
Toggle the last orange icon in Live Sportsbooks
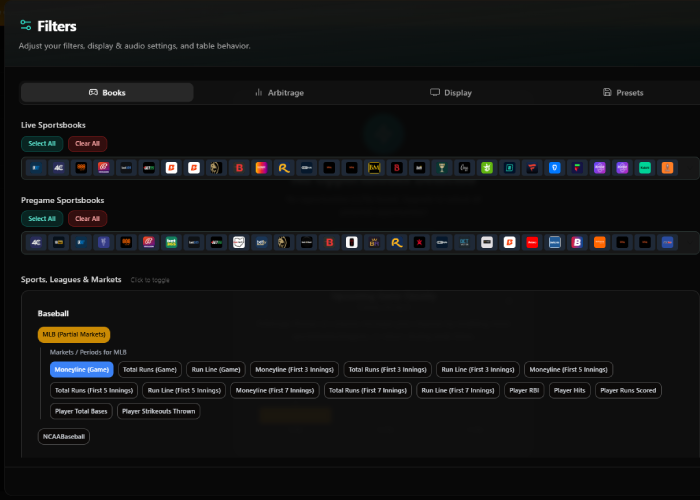(667, 168)
